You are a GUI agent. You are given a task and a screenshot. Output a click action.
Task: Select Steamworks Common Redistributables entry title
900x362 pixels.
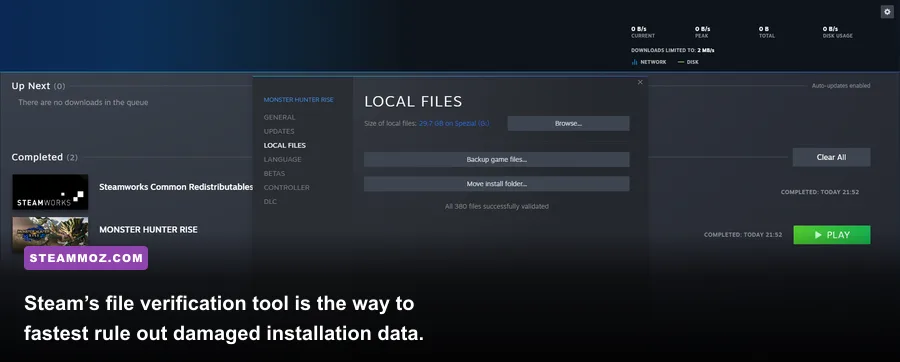pos(176,187)
